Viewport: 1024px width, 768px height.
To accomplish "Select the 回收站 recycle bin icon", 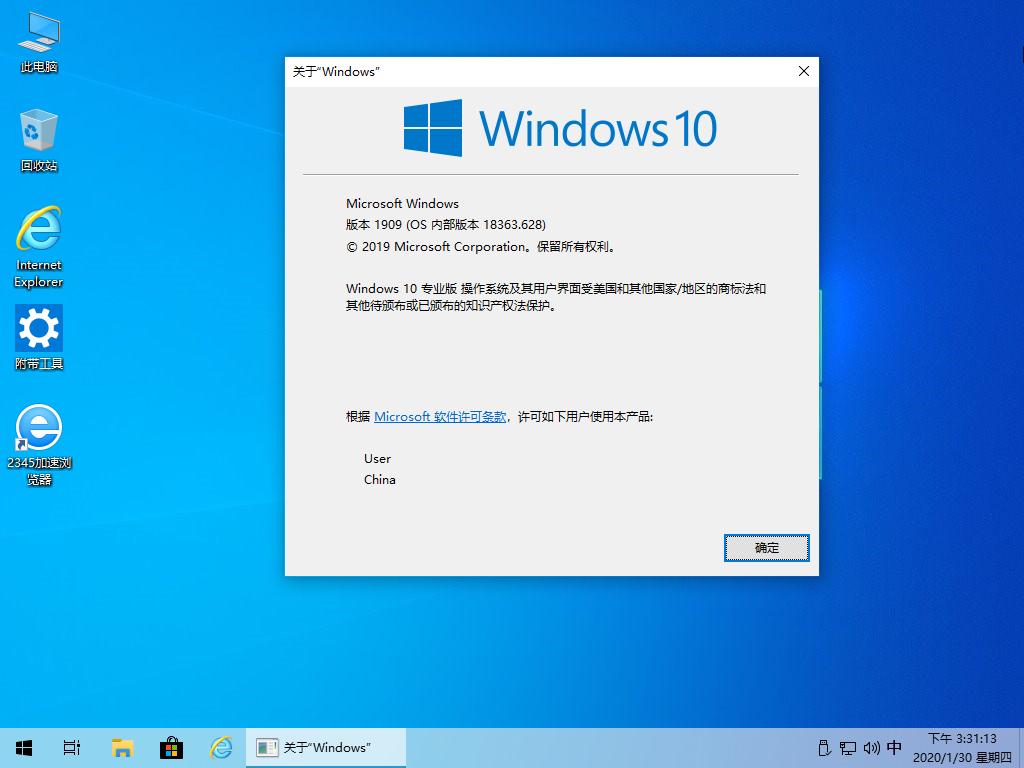I will 39,141.
